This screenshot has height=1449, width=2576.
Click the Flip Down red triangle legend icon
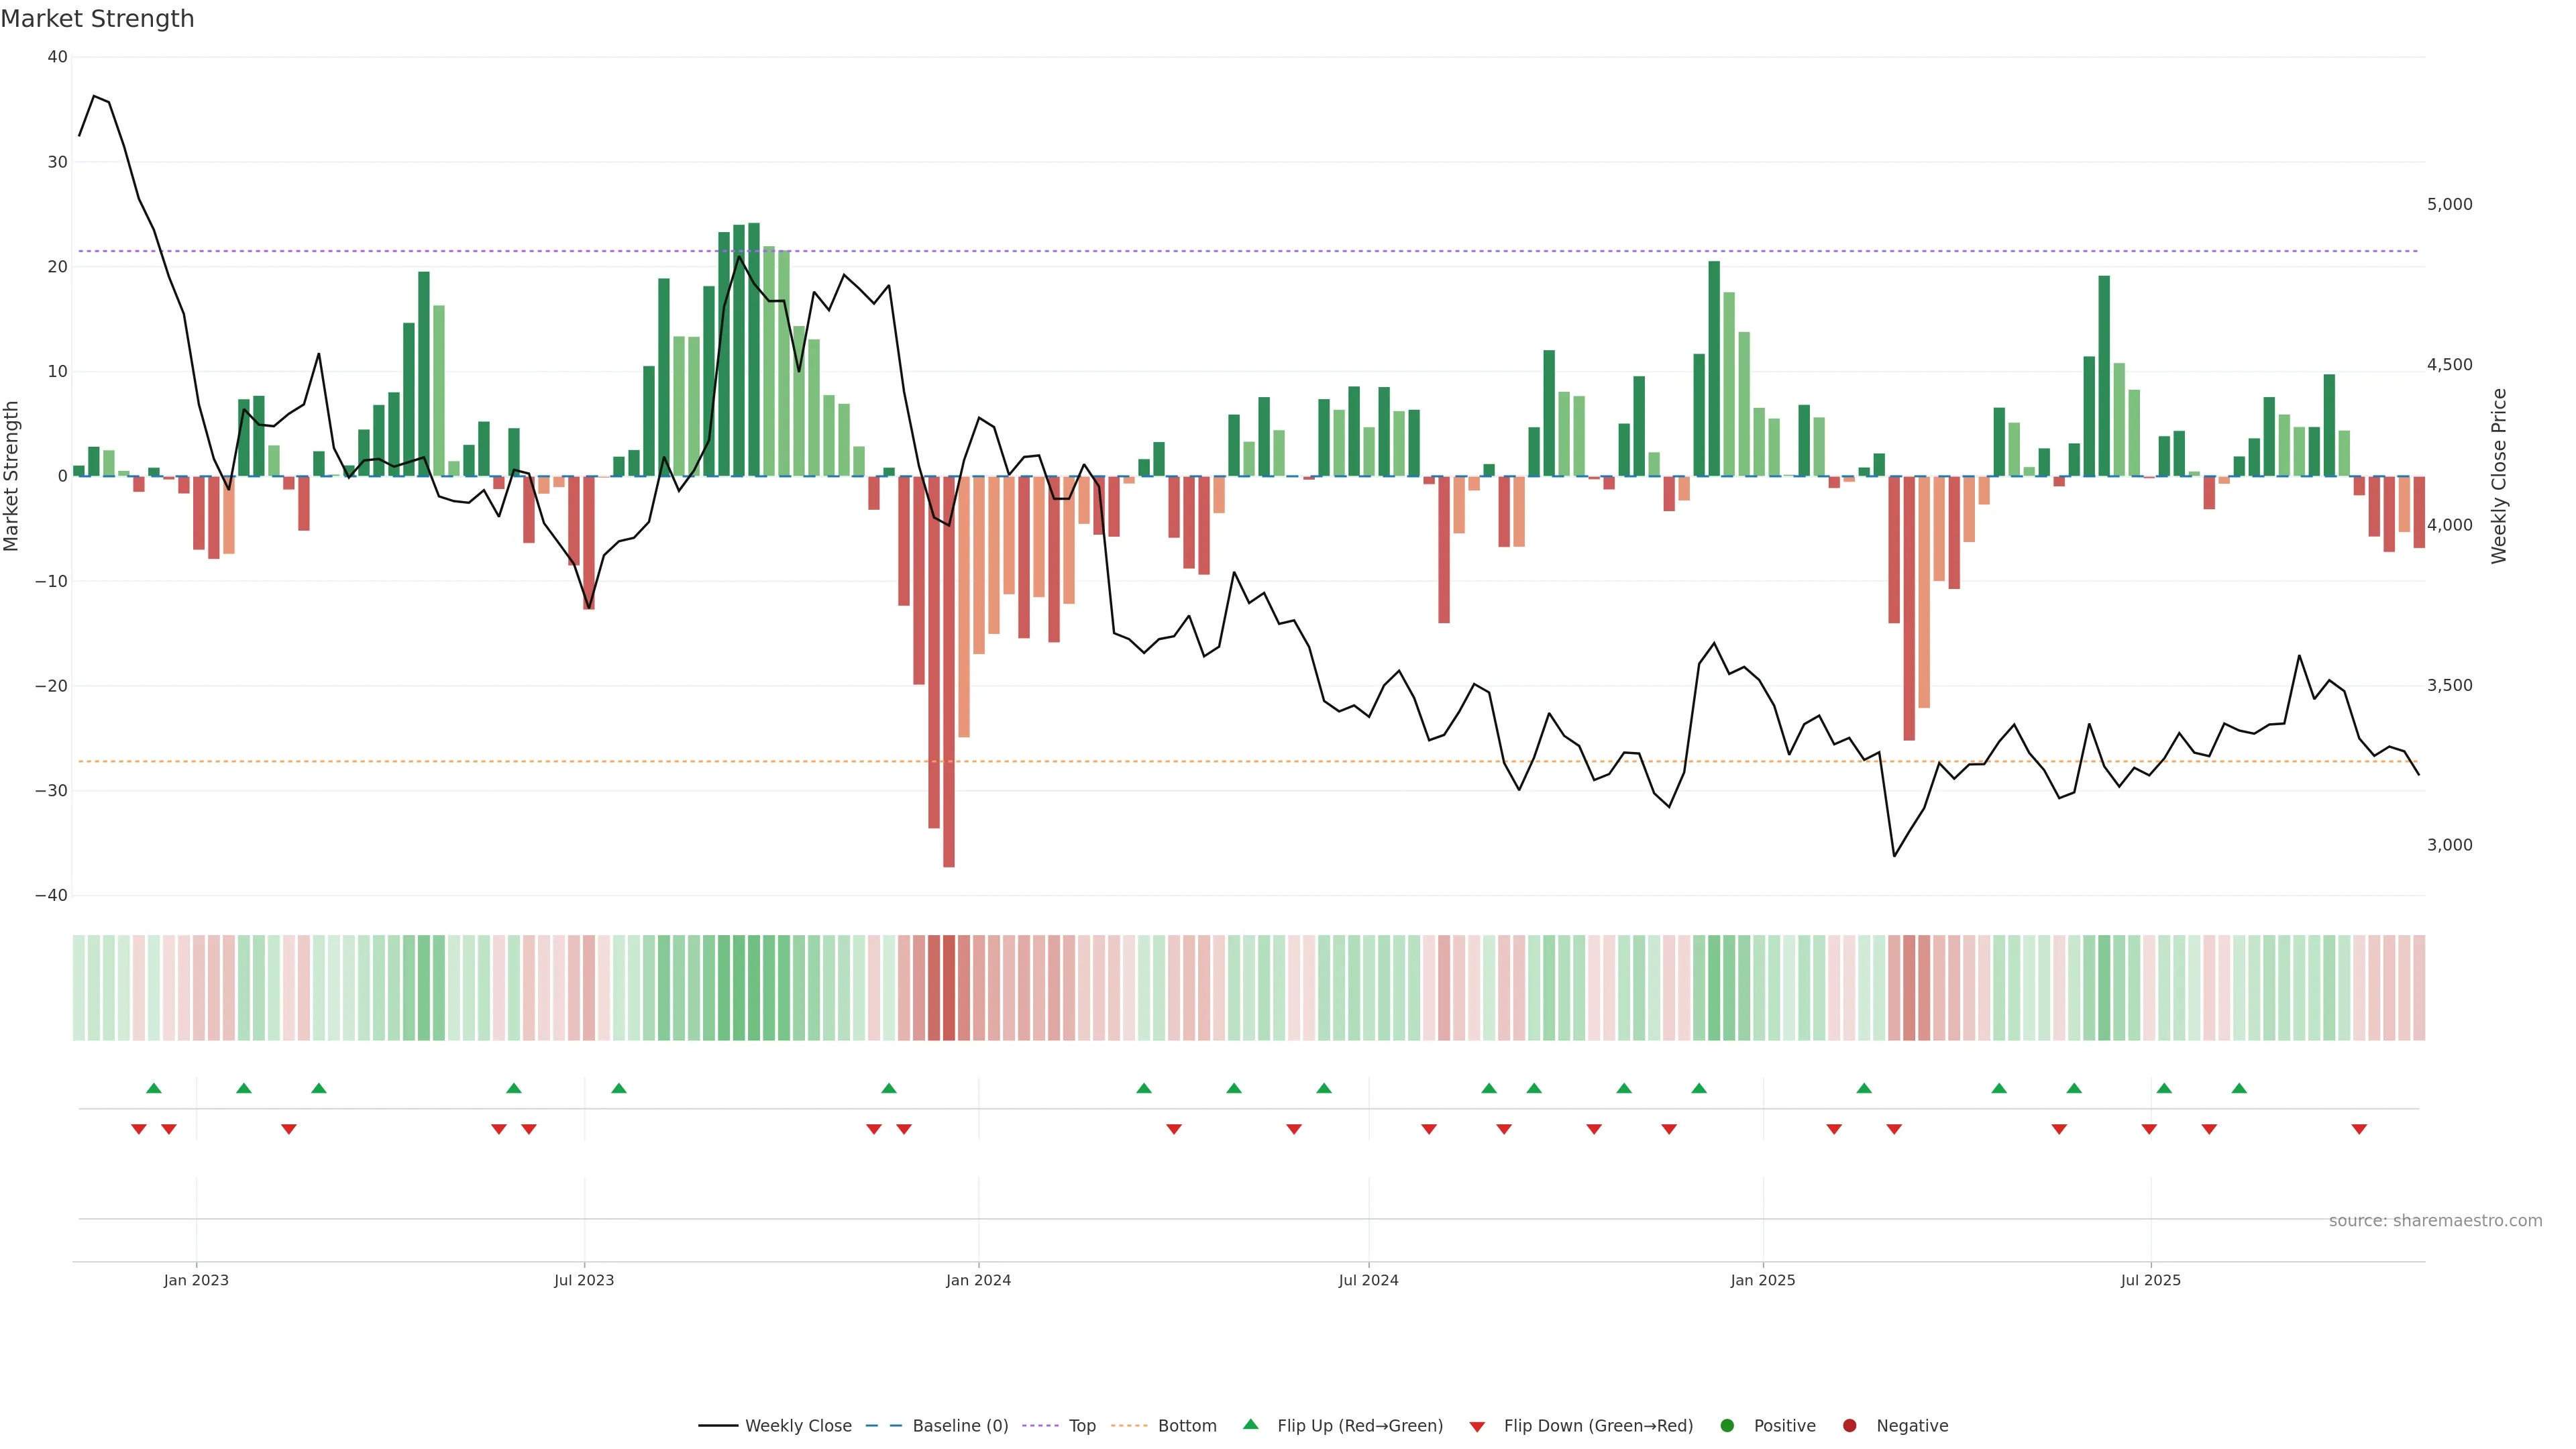[1477, 1427]
